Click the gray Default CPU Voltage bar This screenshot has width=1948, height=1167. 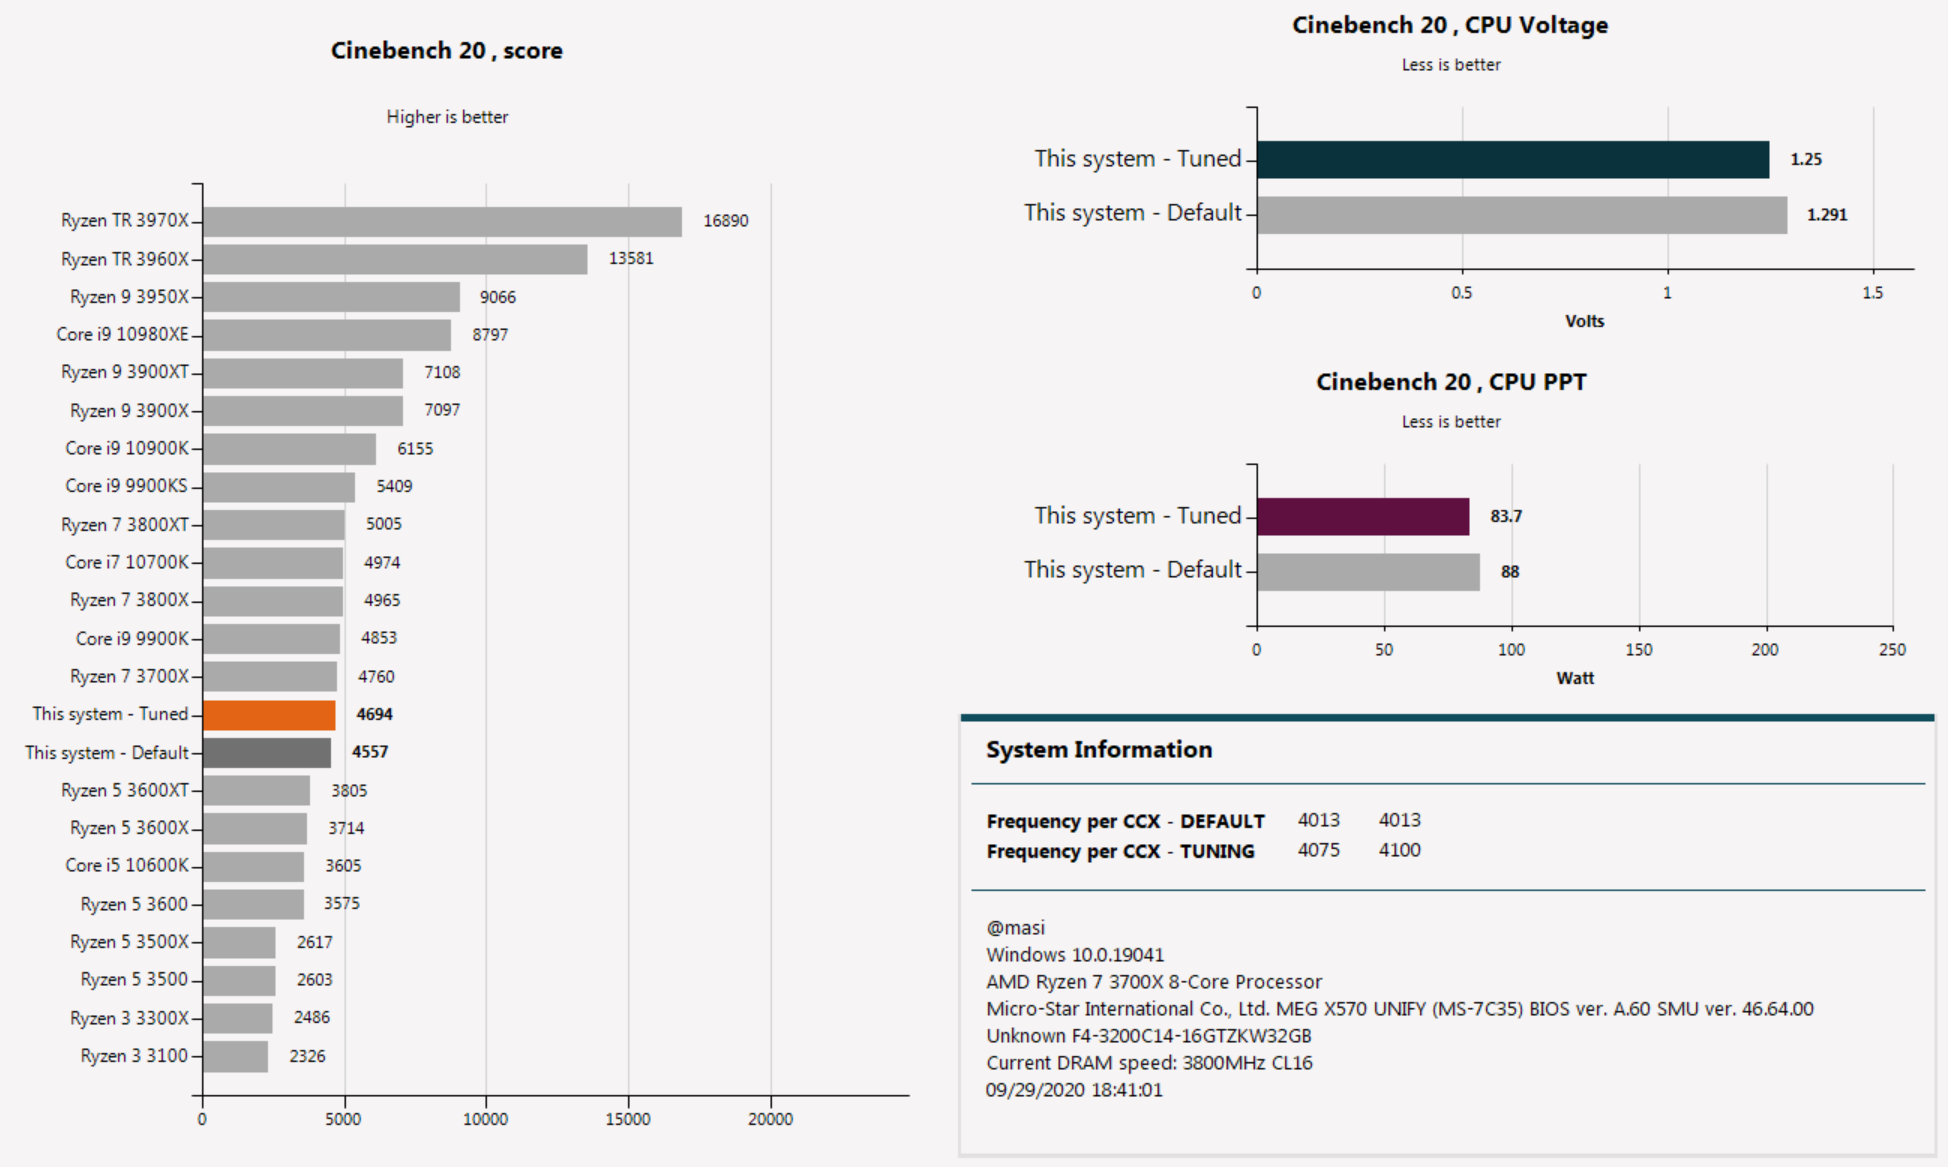click(x=1521, y=215)
